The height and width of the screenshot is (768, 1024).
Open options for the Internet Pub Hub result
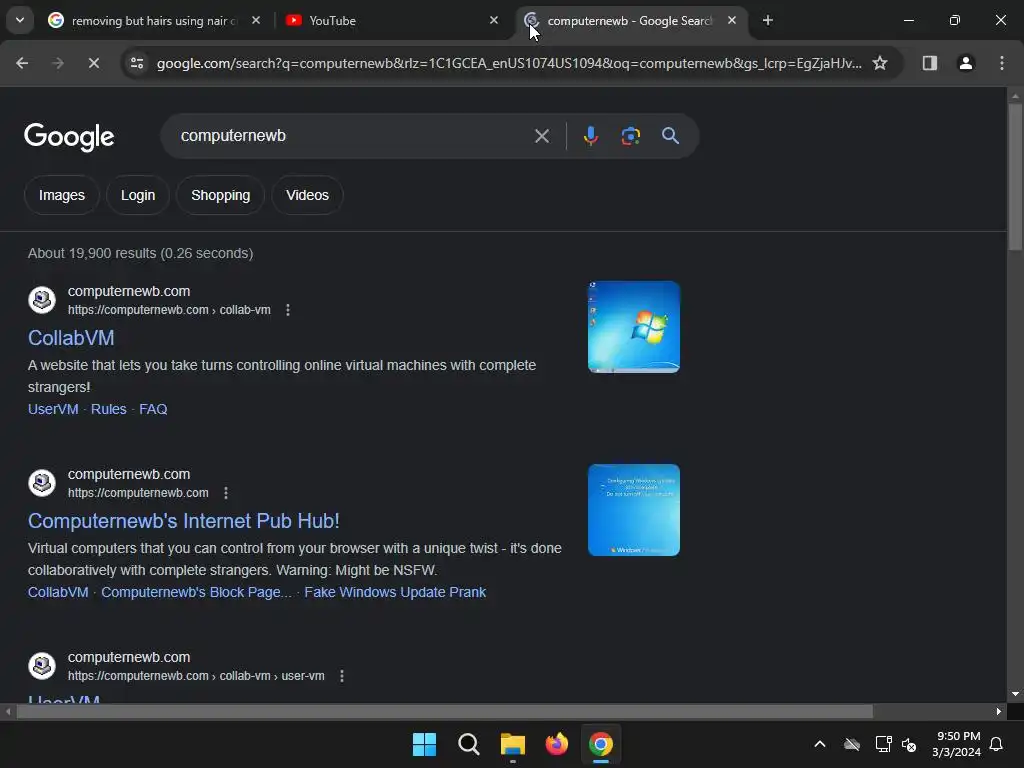point(226,493)
